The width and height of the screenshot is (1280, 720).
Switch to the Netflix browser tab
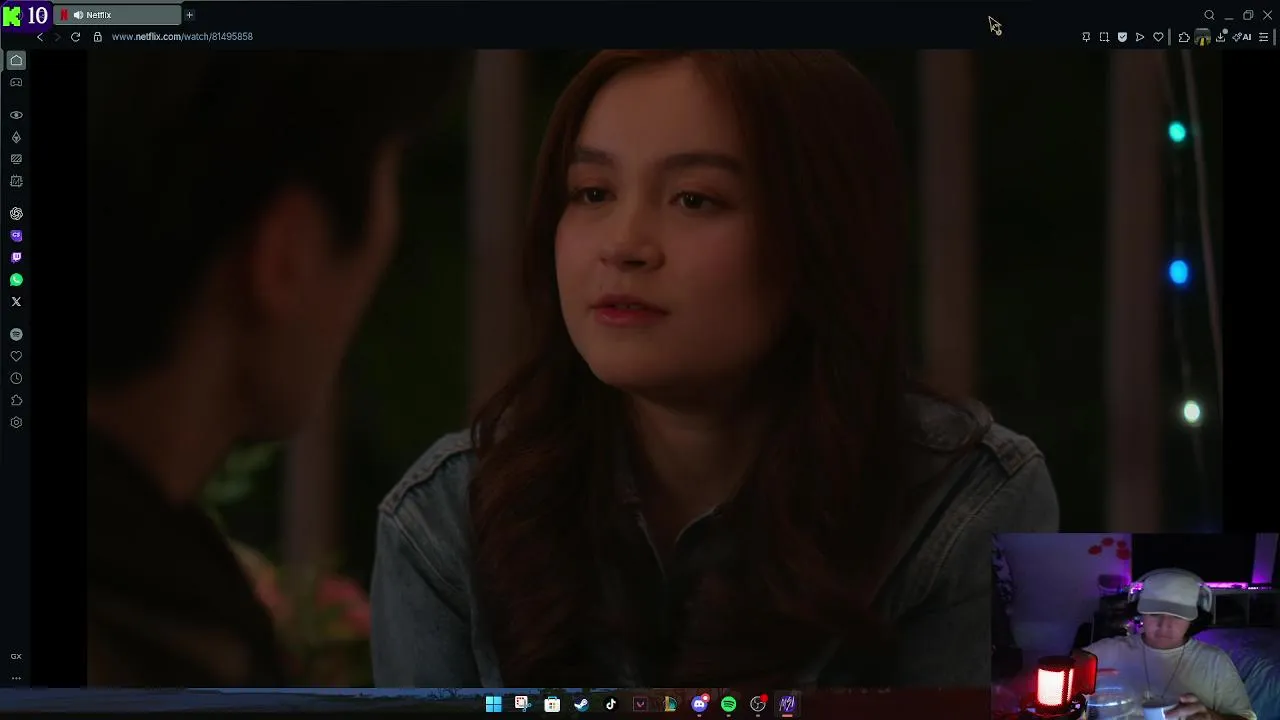(x=118, y=15)
